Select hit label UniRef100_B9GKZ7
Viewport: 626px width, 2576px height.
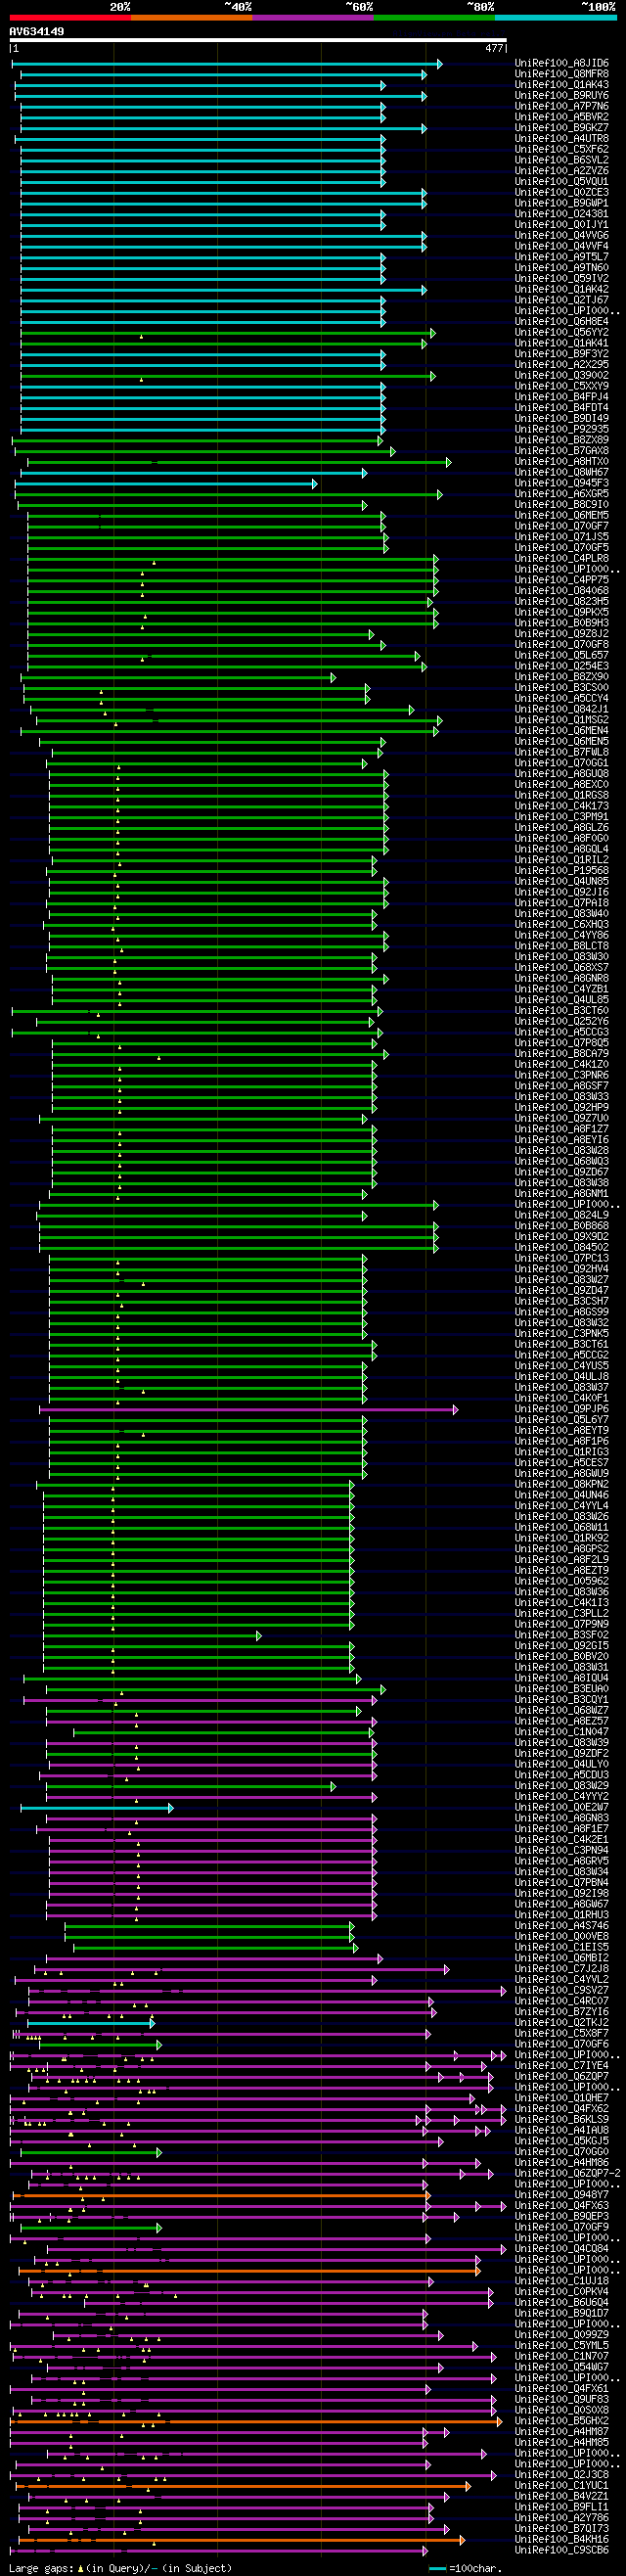(561, 128)
